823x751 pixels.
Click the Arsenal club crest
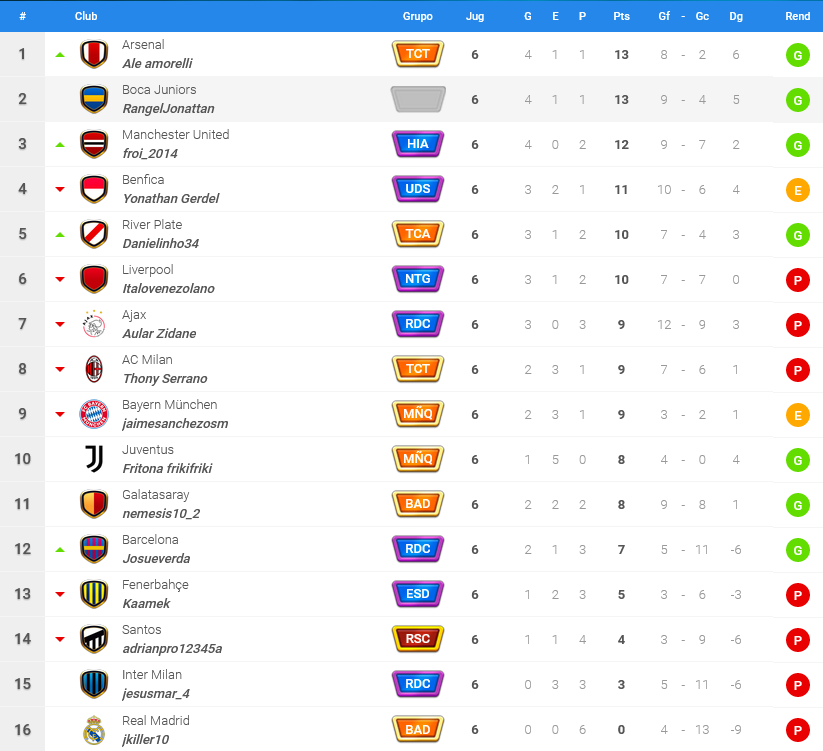point(94,54)
